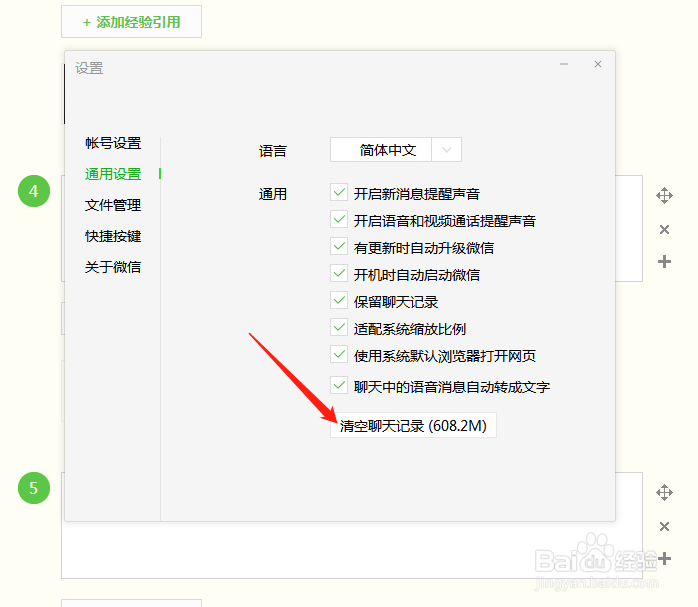Click 清空聊天记录 (608.2M) button

click(x=413, y=426)
